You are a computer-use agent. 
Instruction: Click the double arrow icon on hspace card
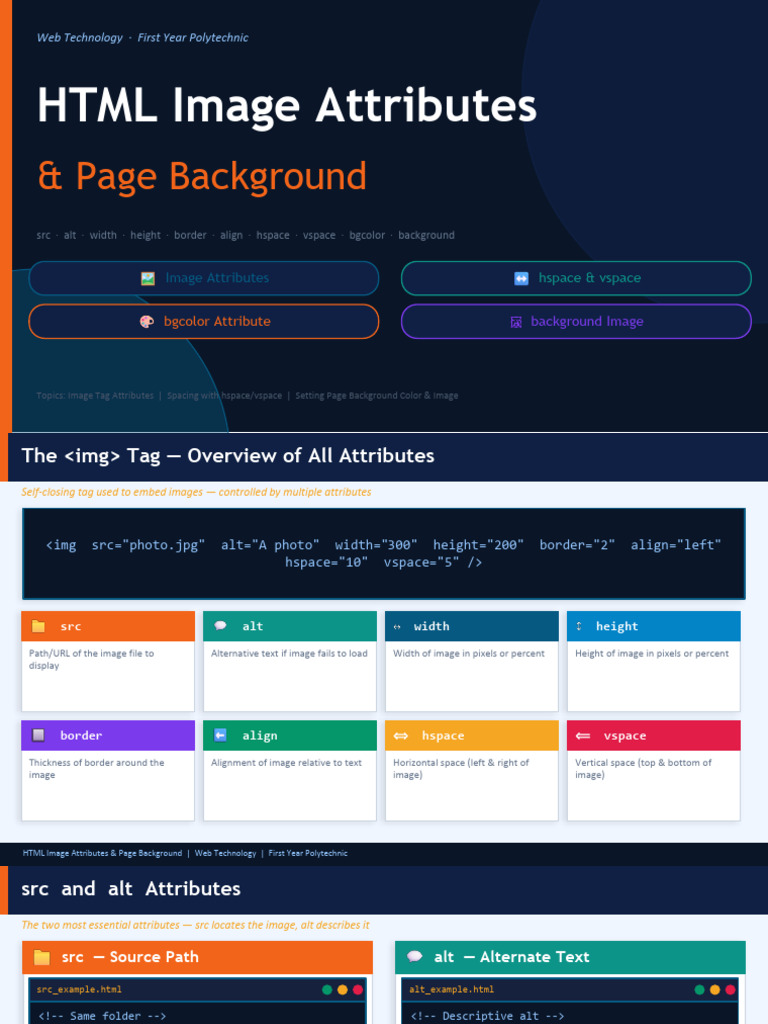pos(401,736)
